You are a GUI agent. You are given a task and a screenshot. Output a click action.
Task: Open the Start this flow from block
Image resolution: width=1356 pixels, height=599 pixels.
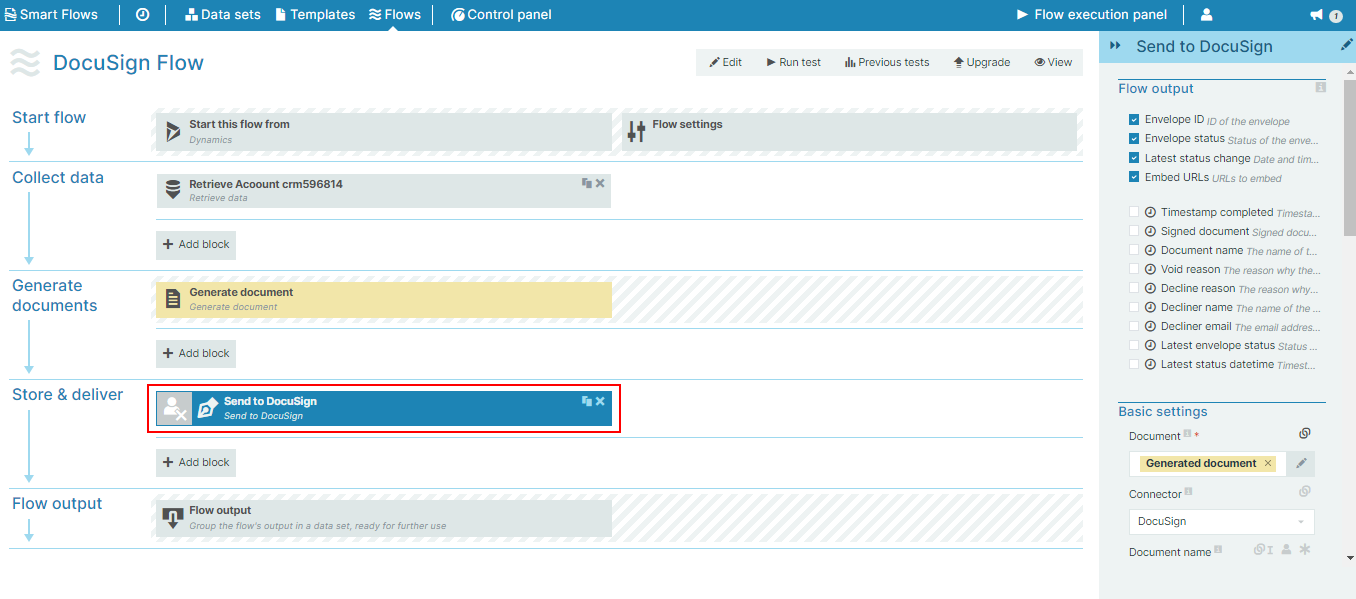tap(383, 131)
